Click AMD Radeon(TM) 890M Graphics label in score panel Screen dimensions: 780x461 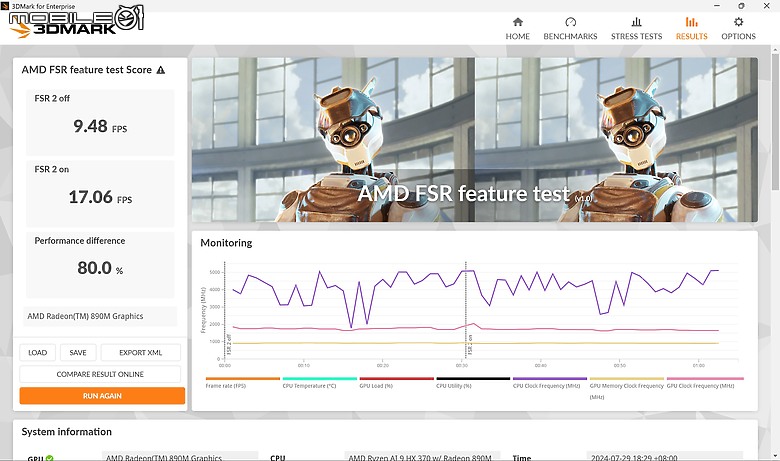(x=85, y=316)
